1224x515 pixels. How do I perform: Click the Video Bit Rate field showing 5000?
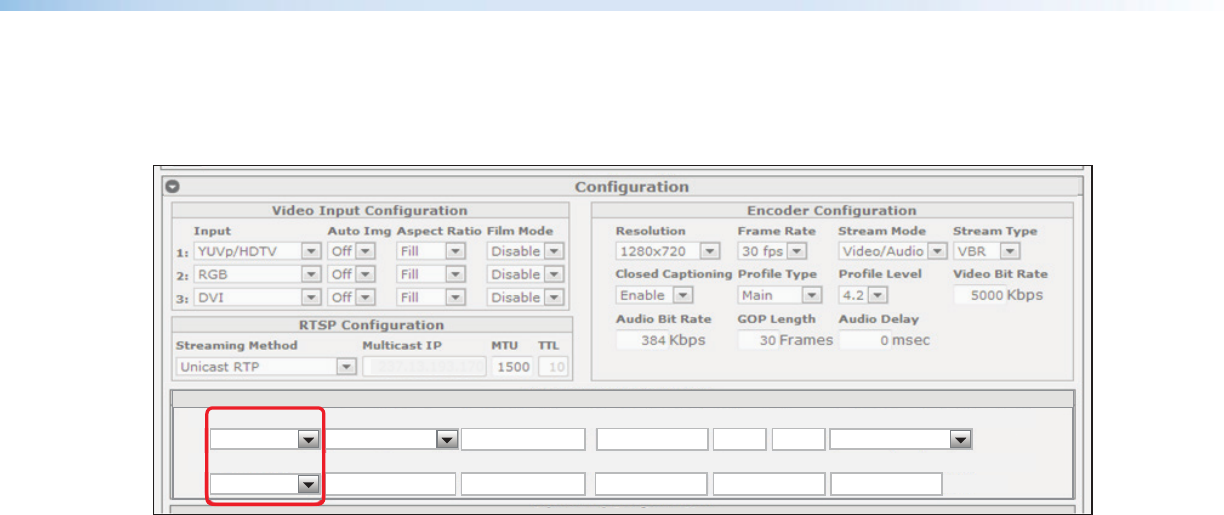979,295
